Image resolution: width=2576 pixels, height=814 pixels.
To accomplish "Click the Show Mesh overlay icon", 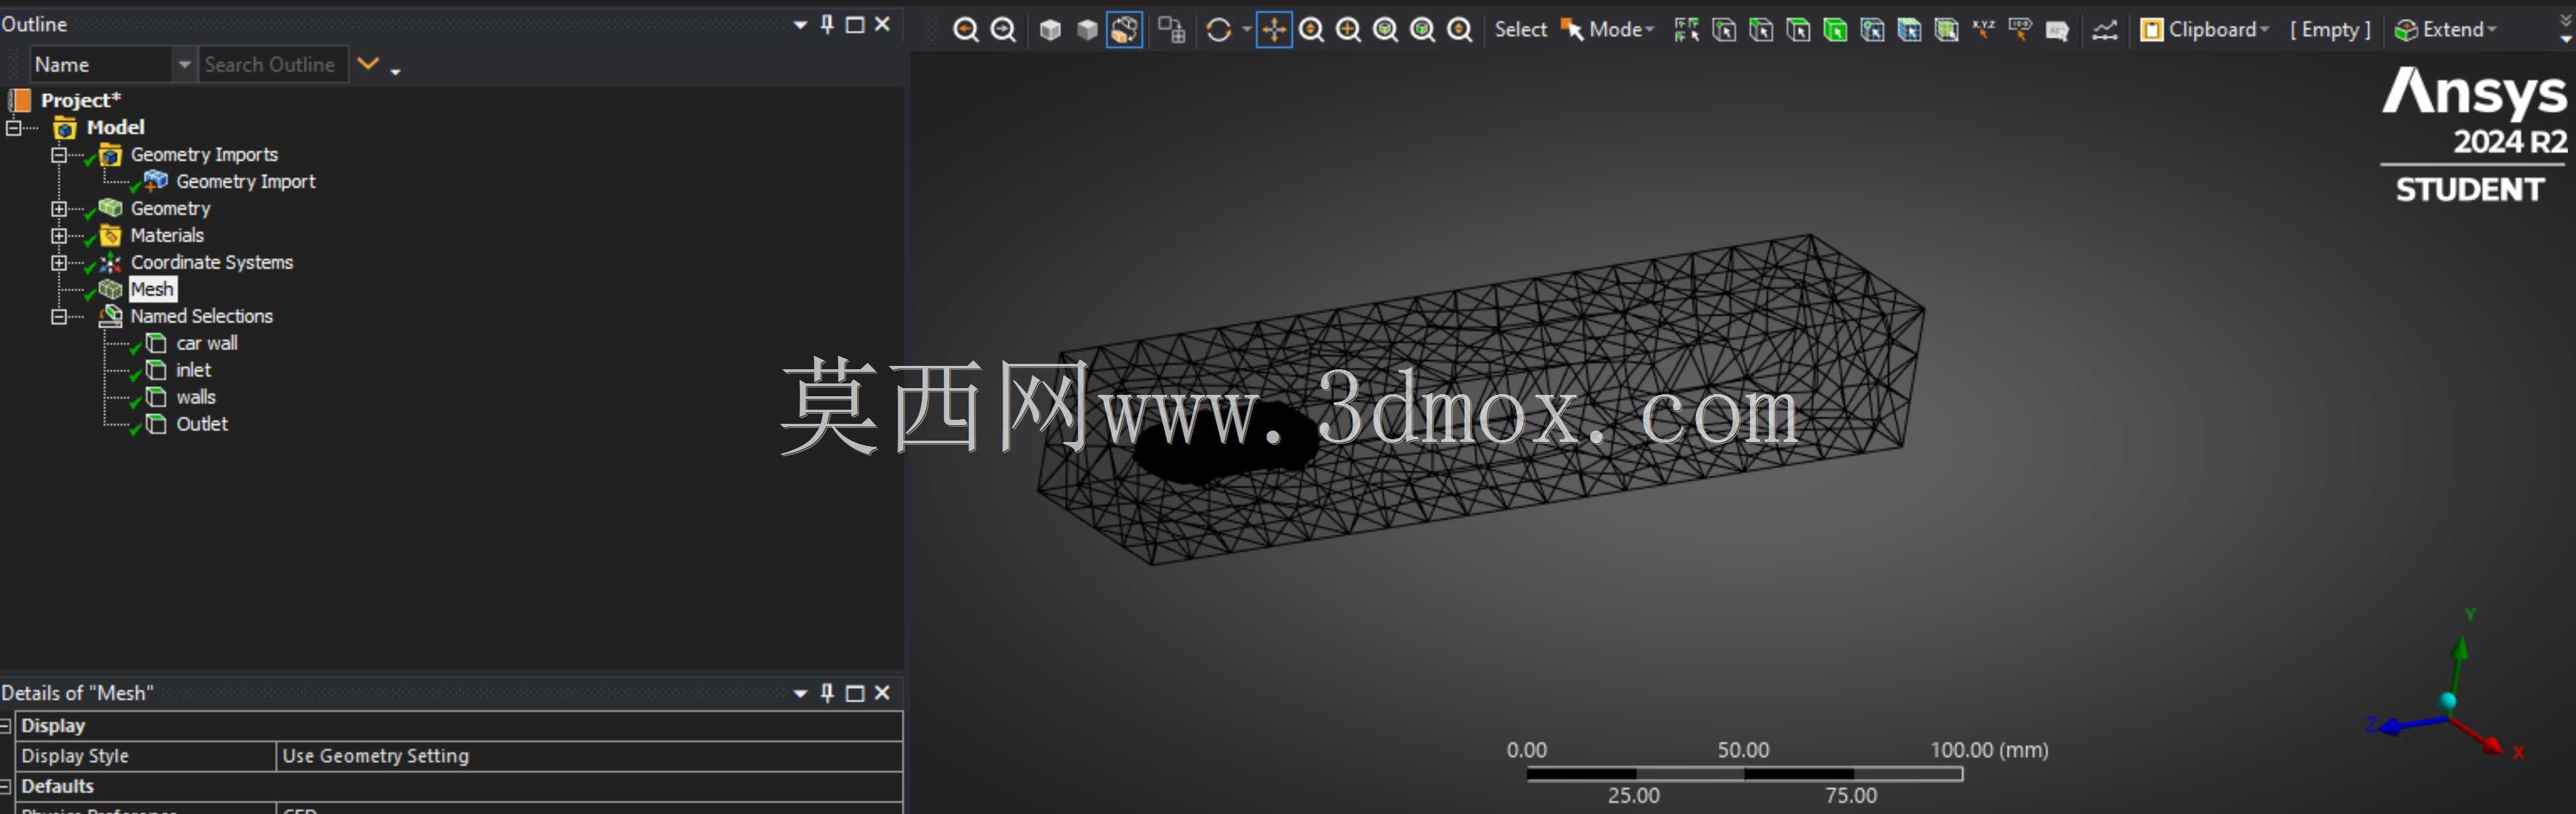I will coord(1172,30).
